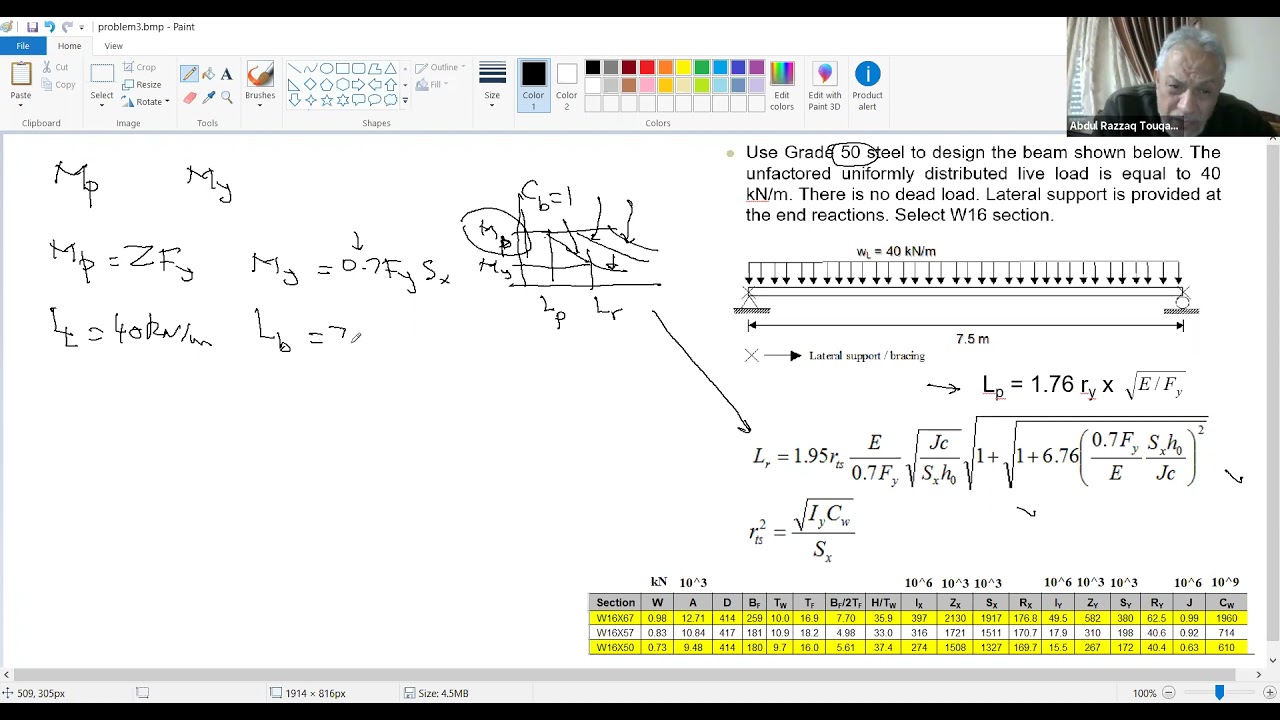Click the zoom out minus button
The image size is (1280, 720).
(x=1168, y=693)
